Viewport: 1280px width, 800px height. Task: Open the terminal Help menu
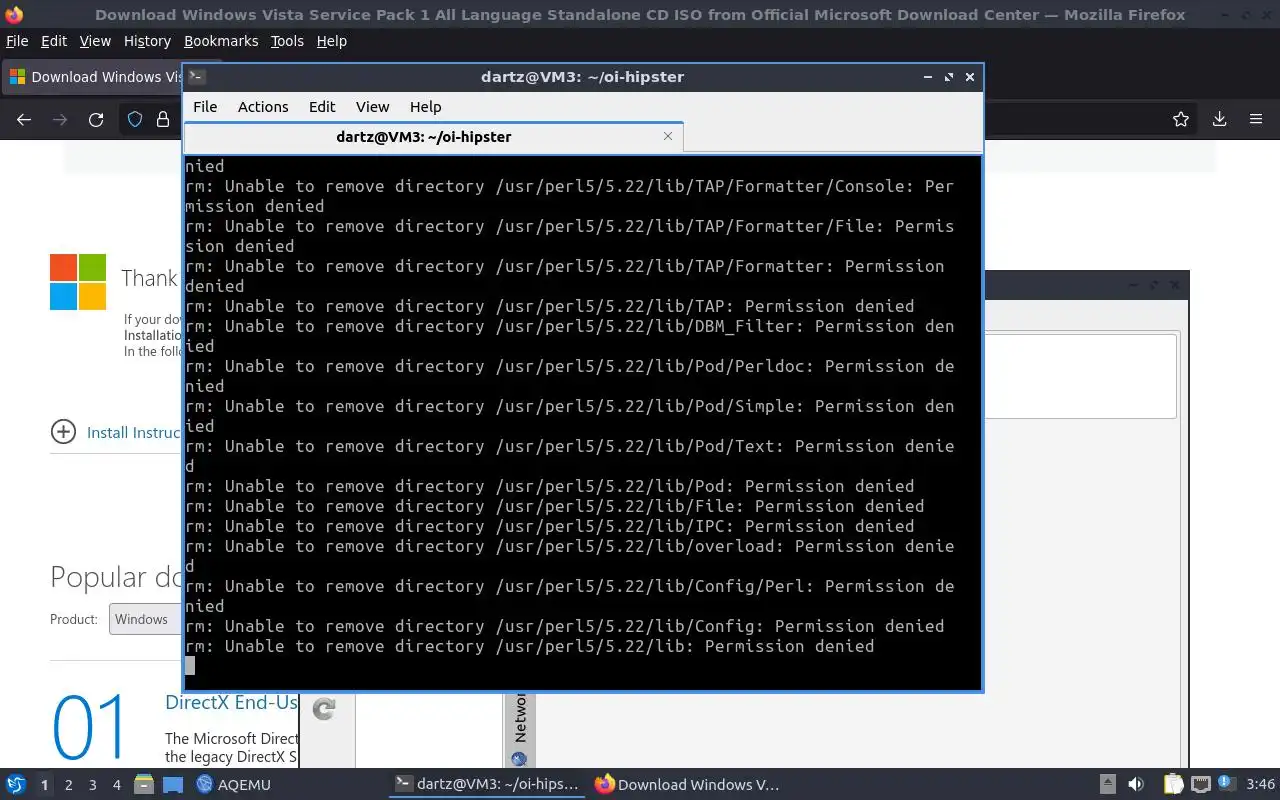point(425,107)
